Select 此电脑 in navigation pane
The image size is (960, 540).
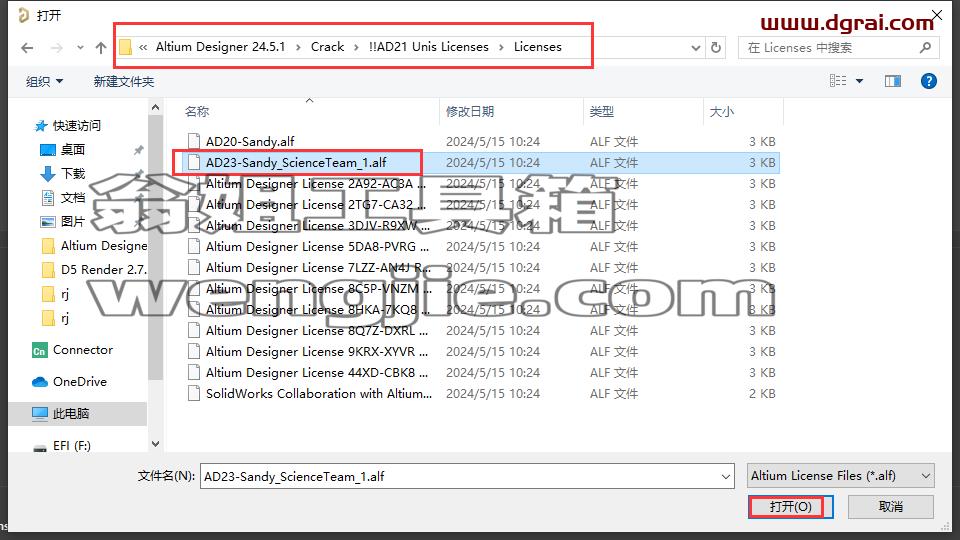[x=71, y=413]
